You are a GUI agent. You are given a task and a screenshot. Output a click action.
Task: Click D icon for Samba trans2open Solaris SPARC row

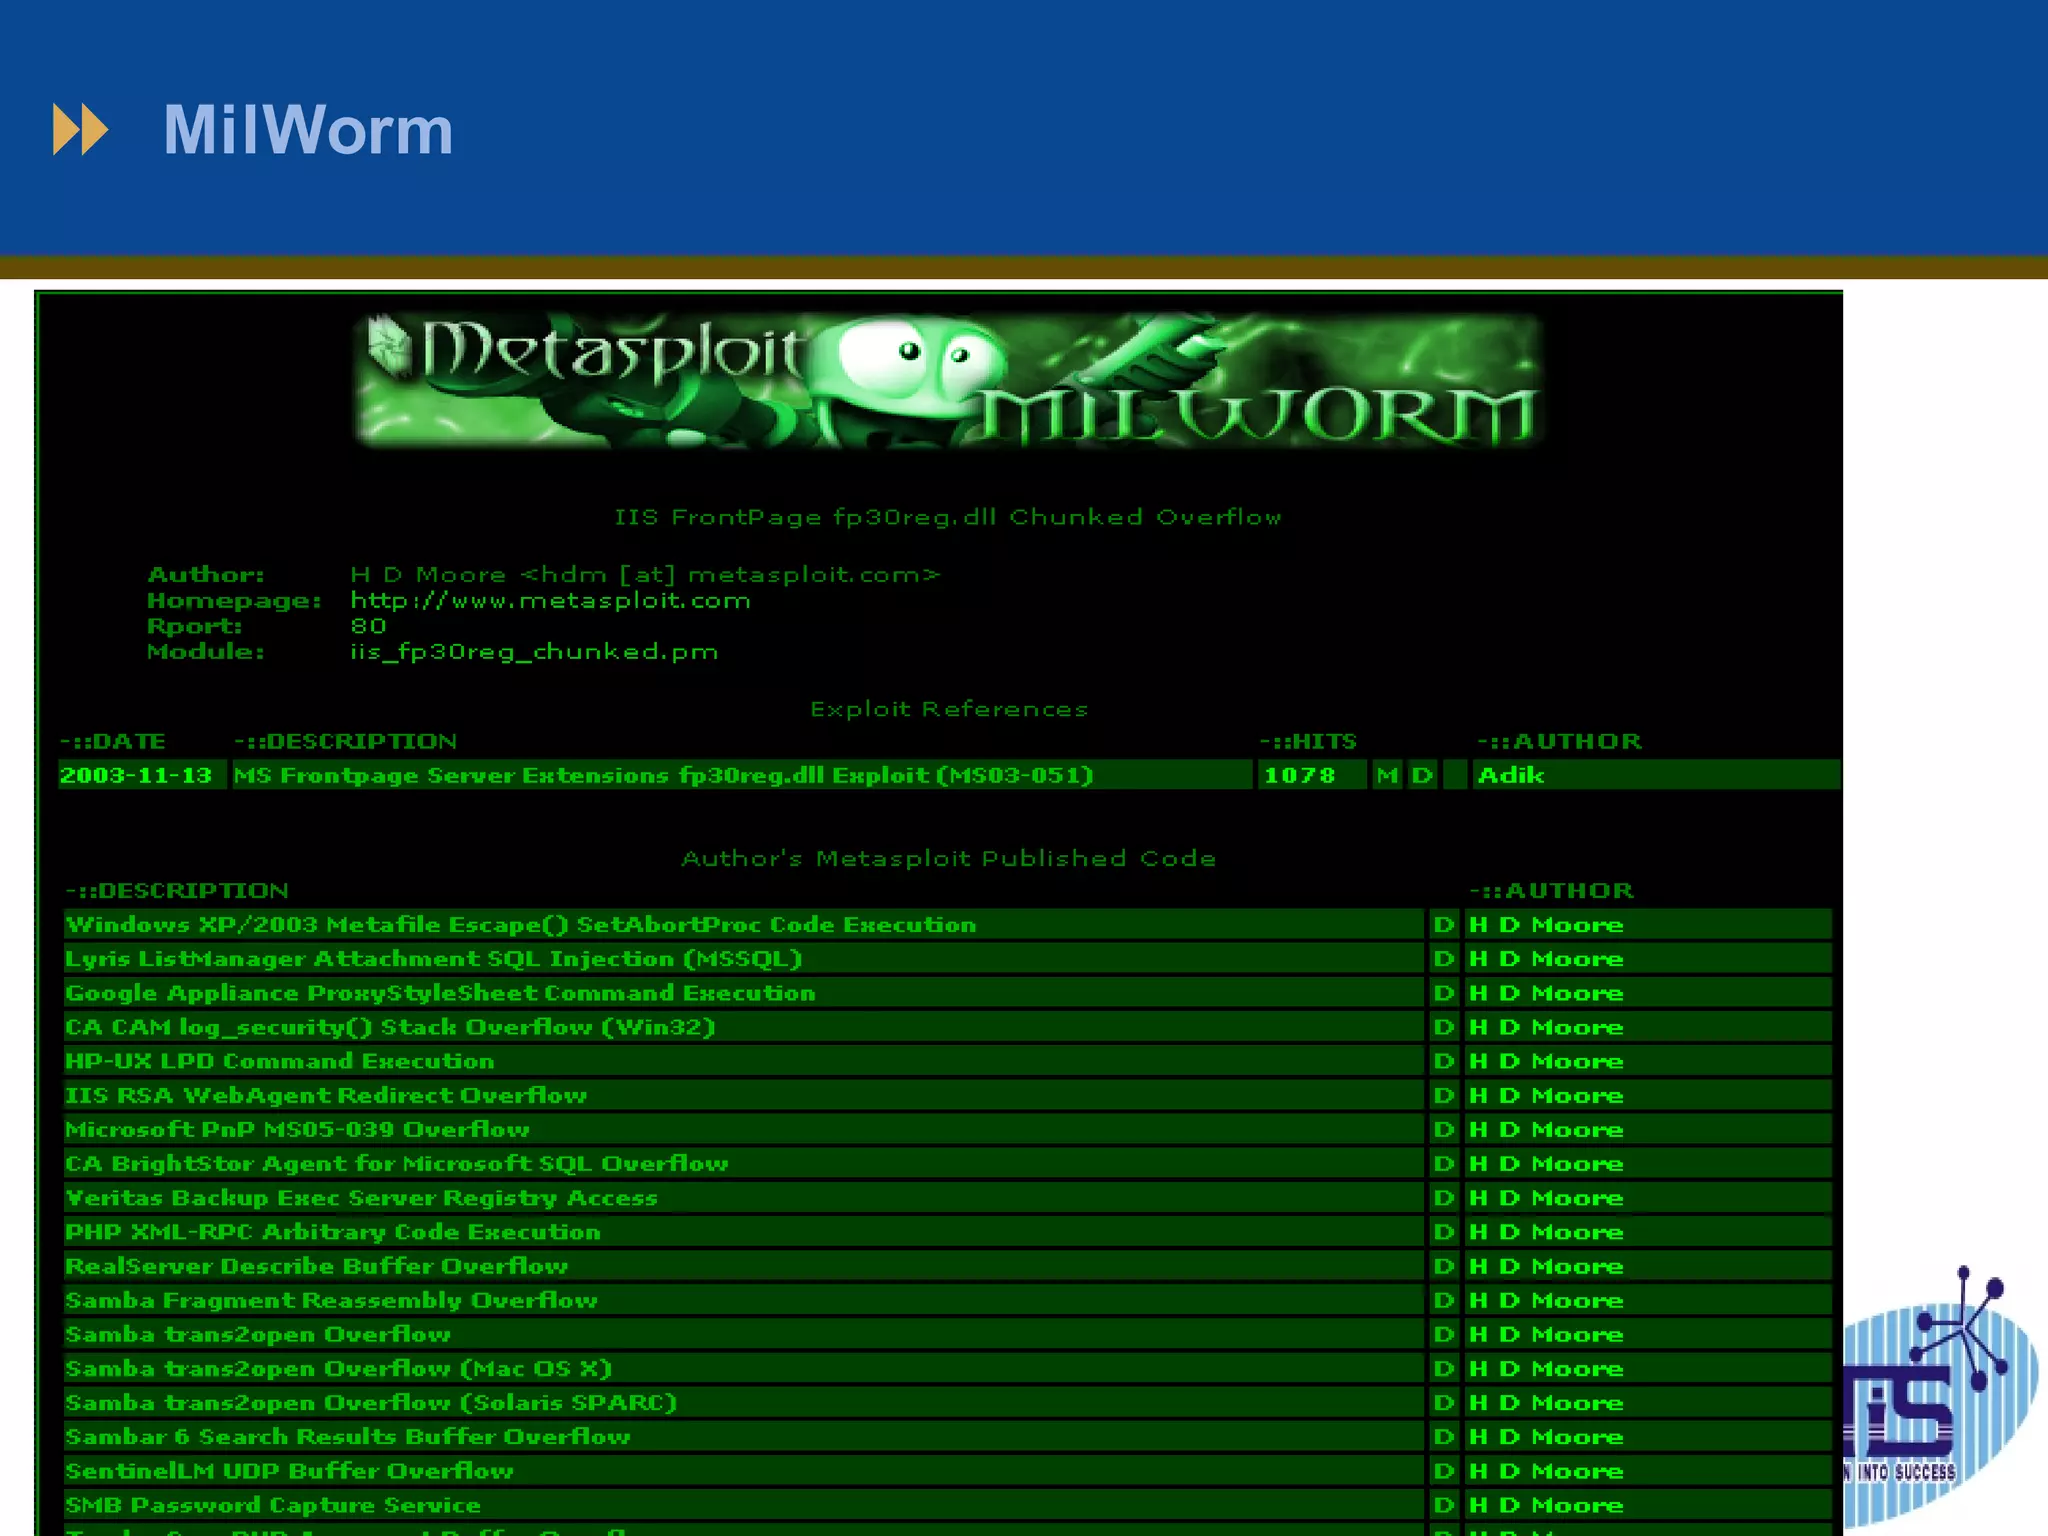(1443, 1403)
